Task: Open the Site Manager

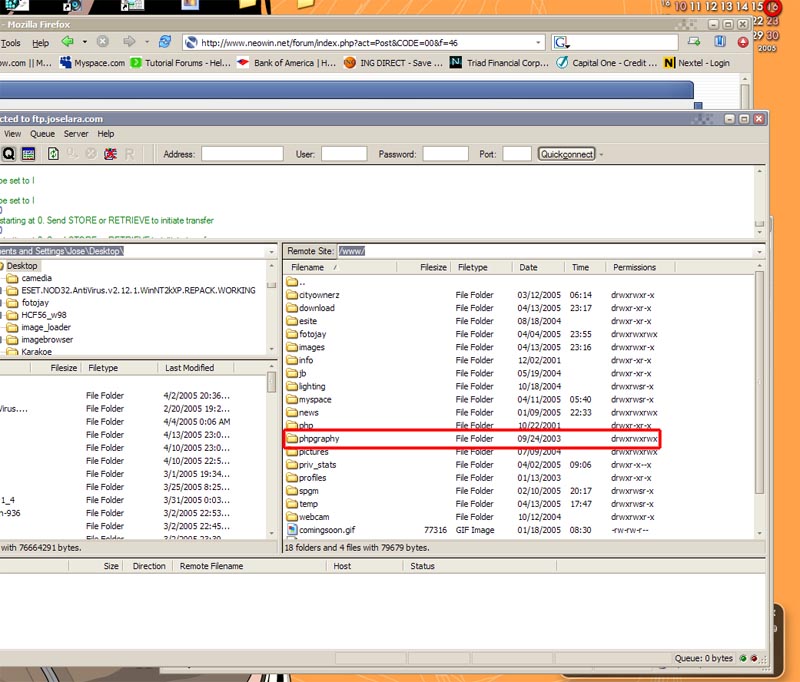Action: click(x=28, y=153)
